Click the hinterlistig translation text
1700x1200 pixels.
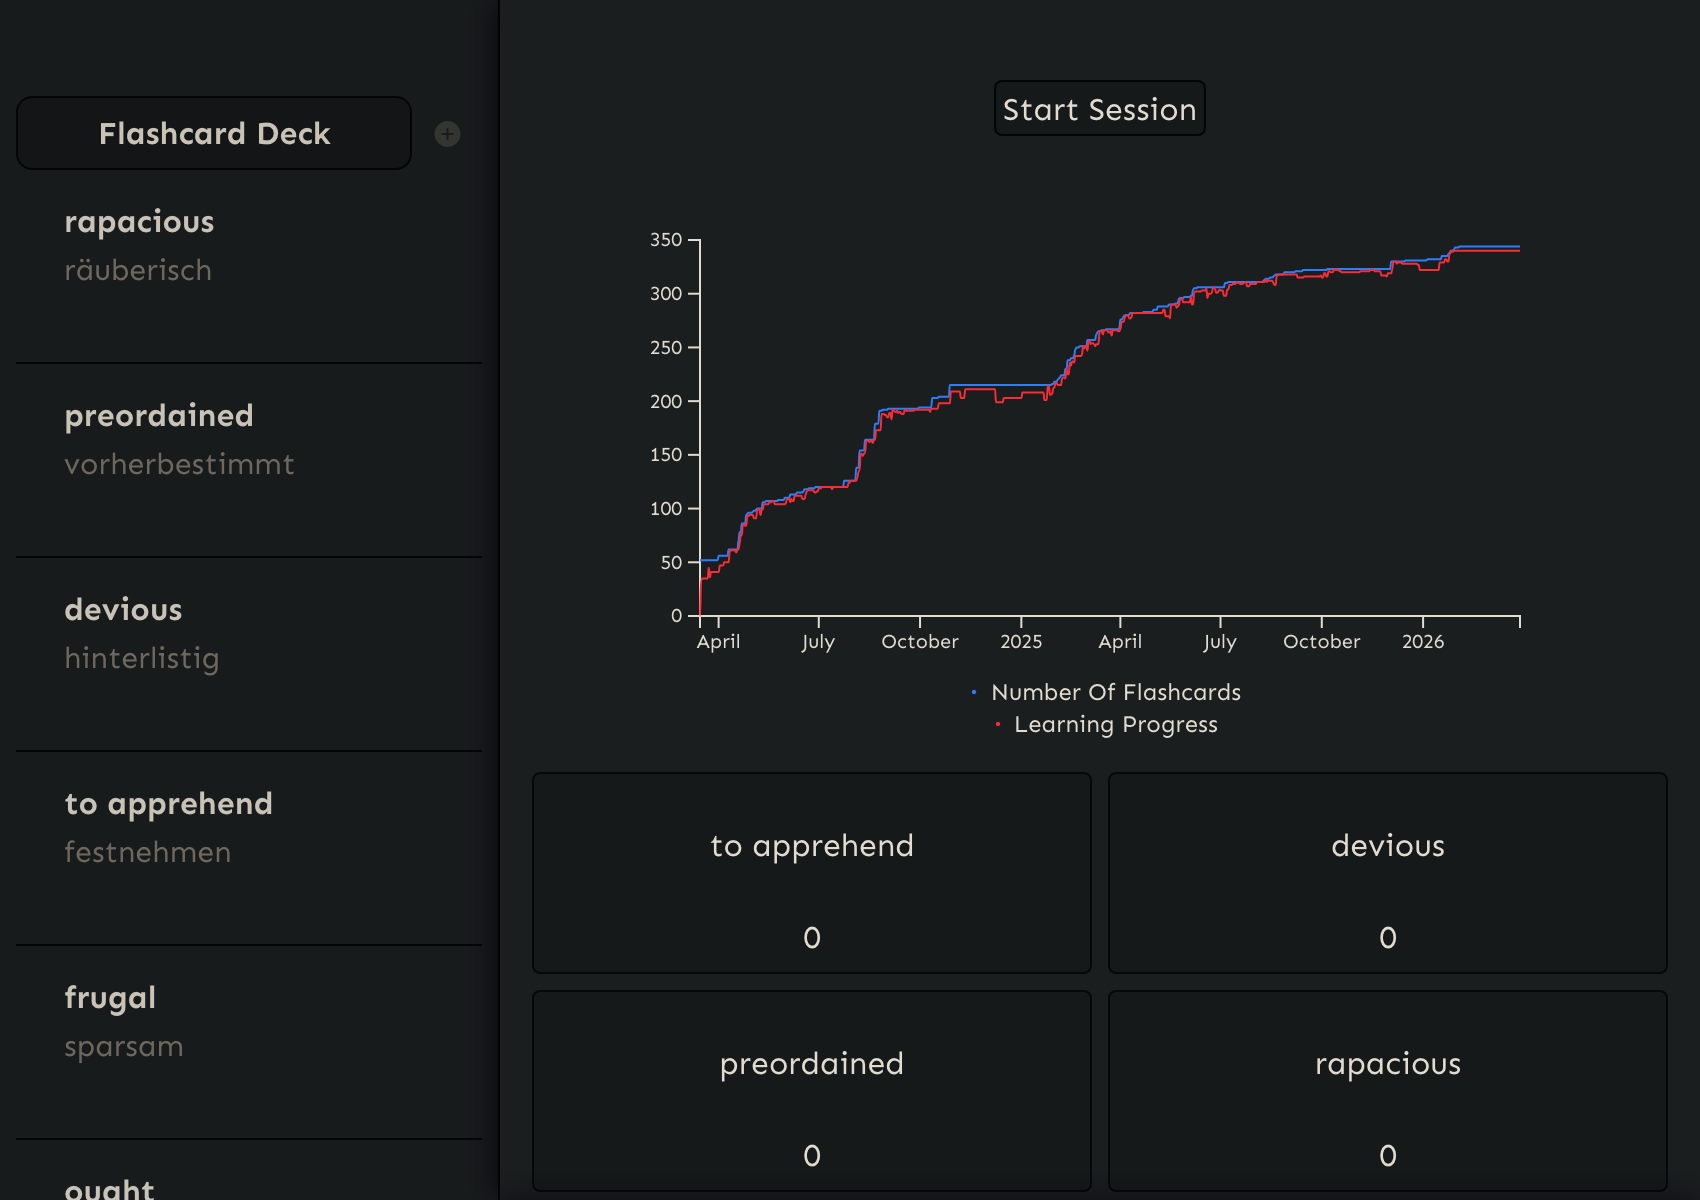[141, 659]
